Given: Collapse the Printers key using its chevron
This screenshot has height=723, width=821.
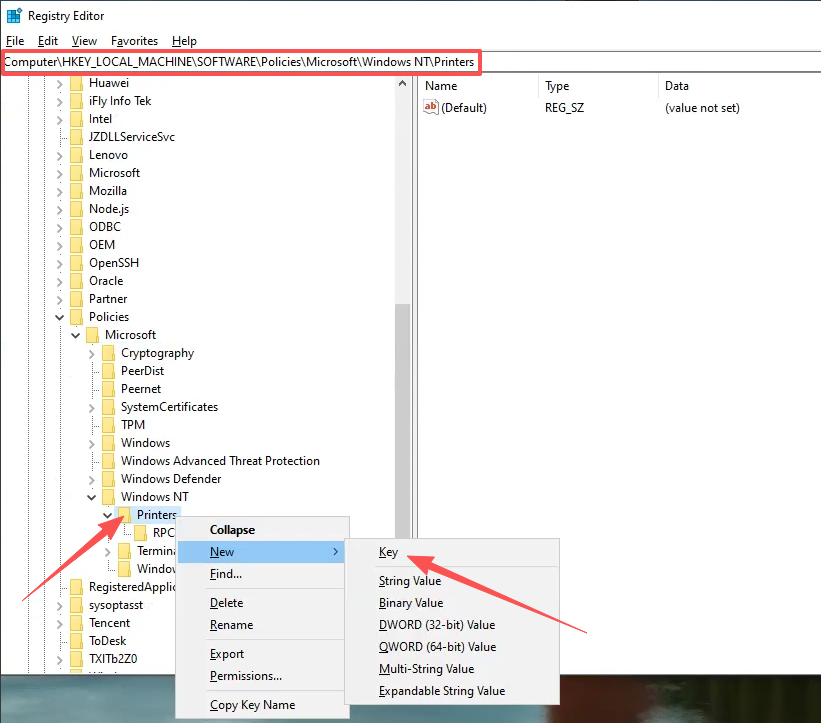Looking at the screenshot, I should point(107,515).
